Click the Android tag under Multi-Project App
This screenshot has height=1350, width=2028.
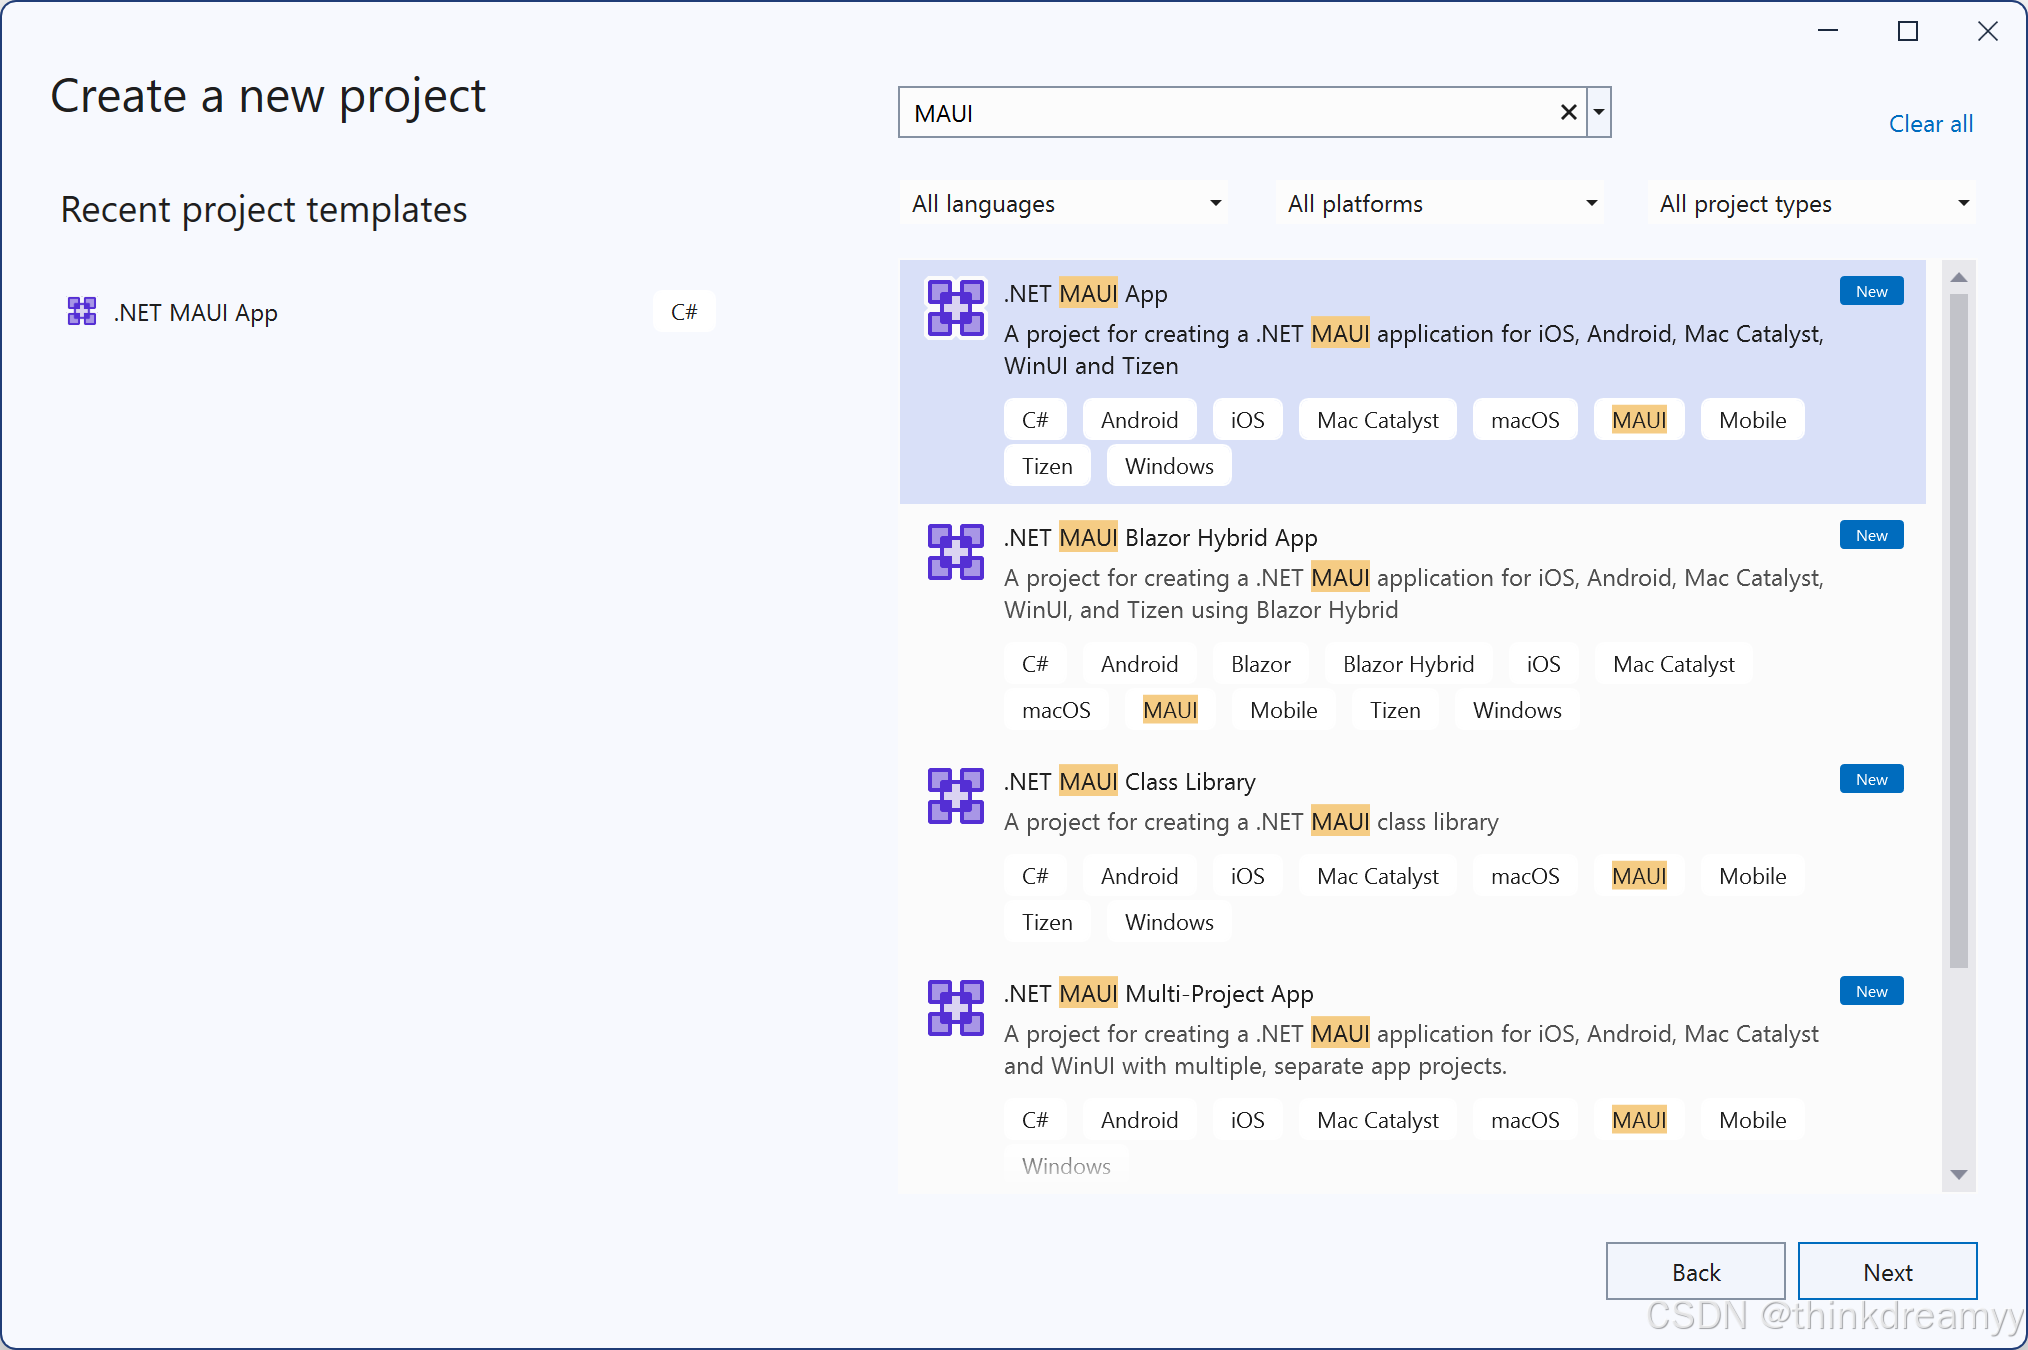point(1140,1120)
